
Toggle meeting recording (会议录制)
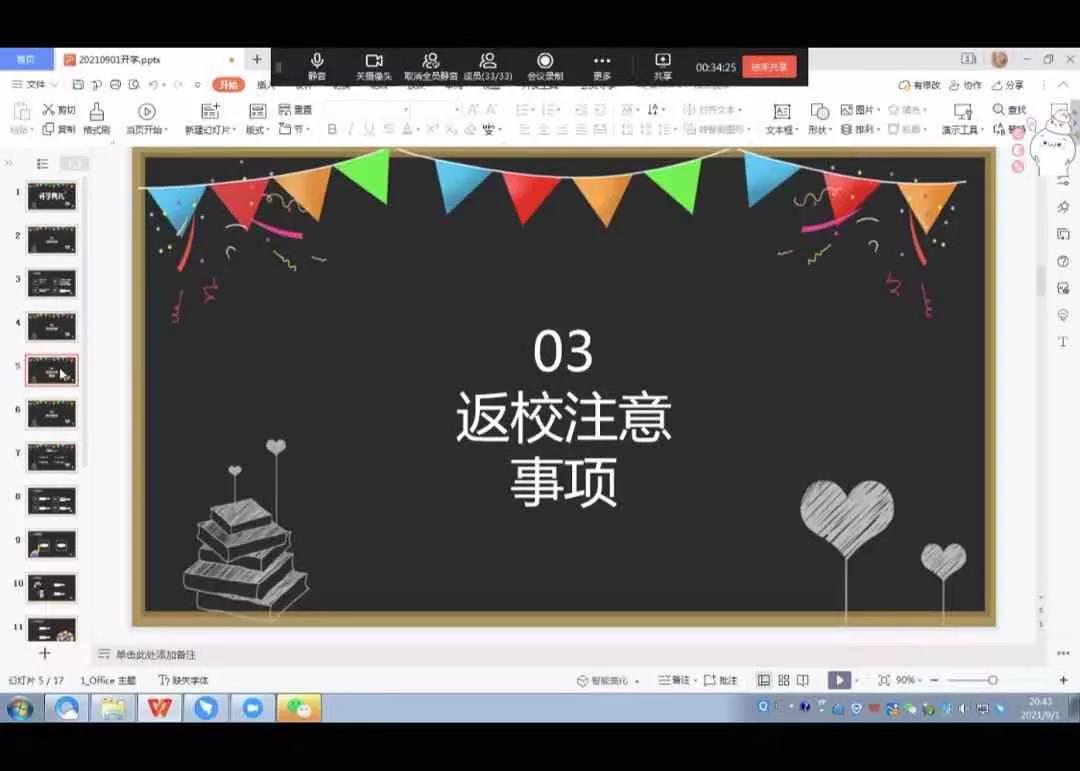tap(545, 66)
